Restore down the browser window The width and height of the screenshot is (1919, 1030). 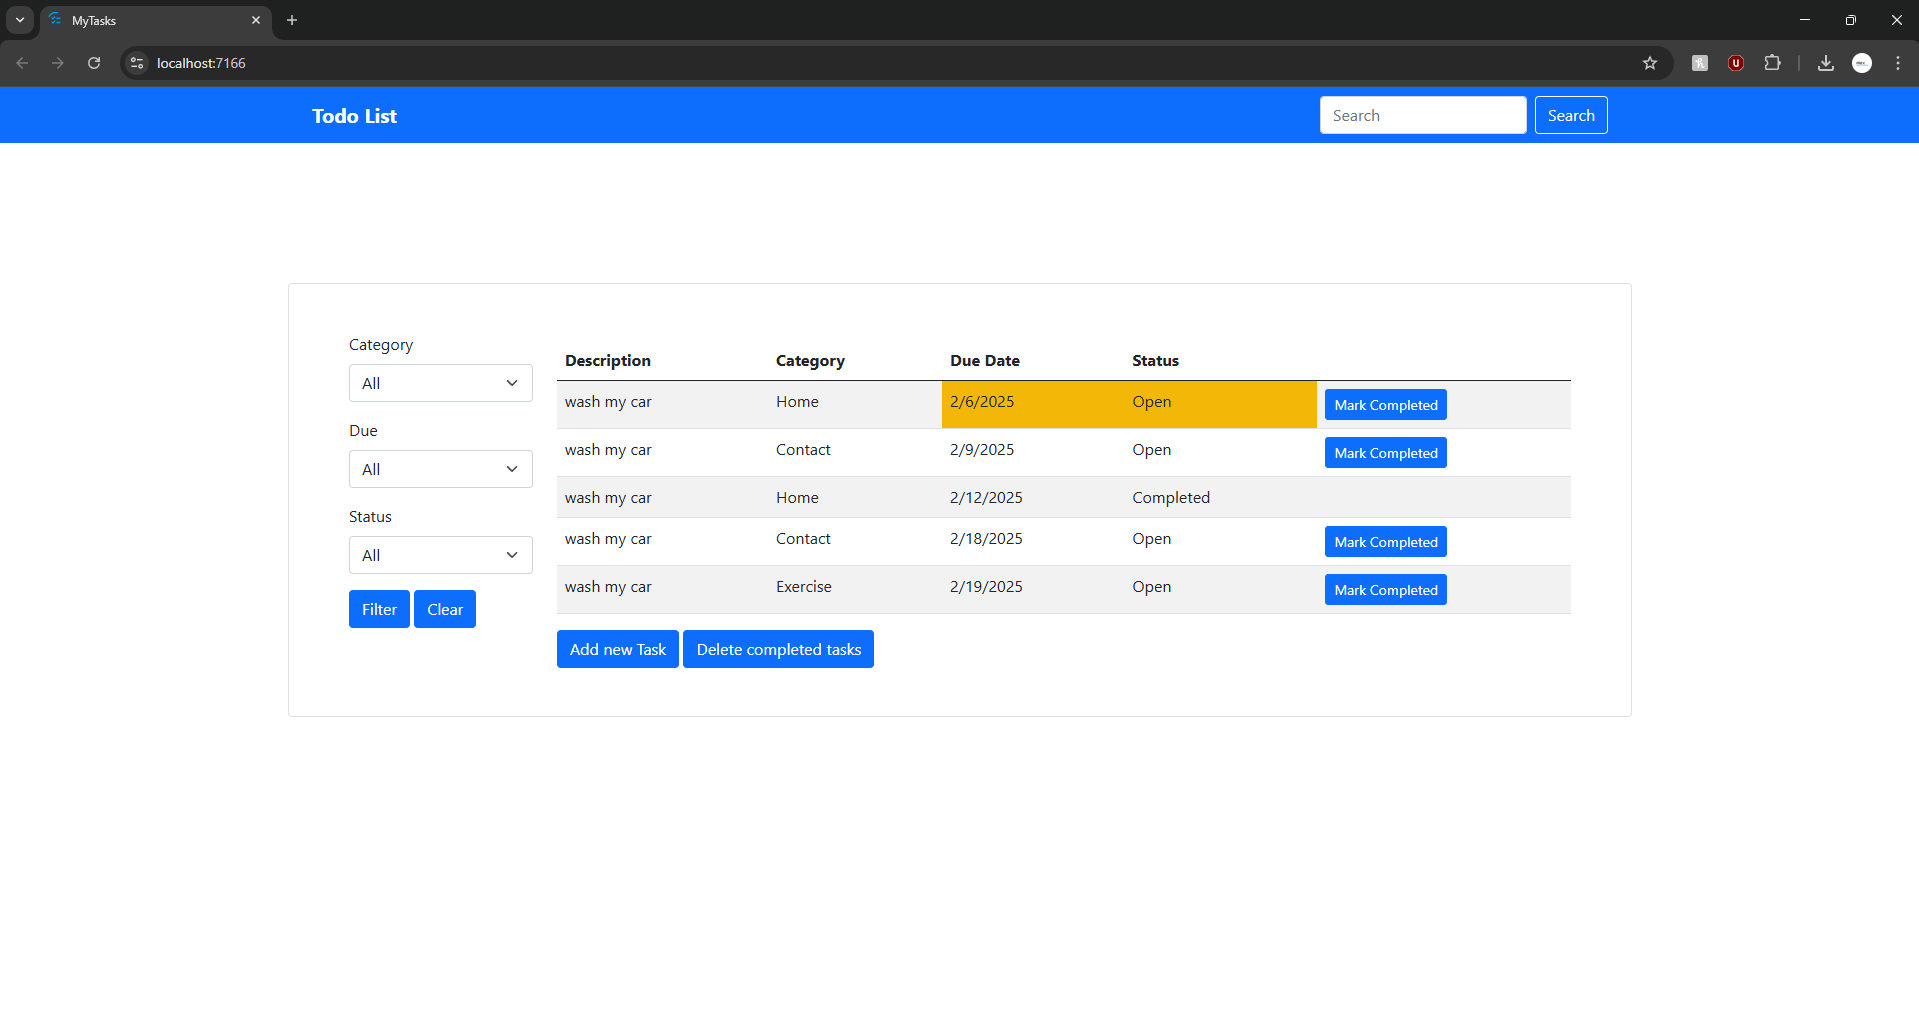tap(1851, 20)
